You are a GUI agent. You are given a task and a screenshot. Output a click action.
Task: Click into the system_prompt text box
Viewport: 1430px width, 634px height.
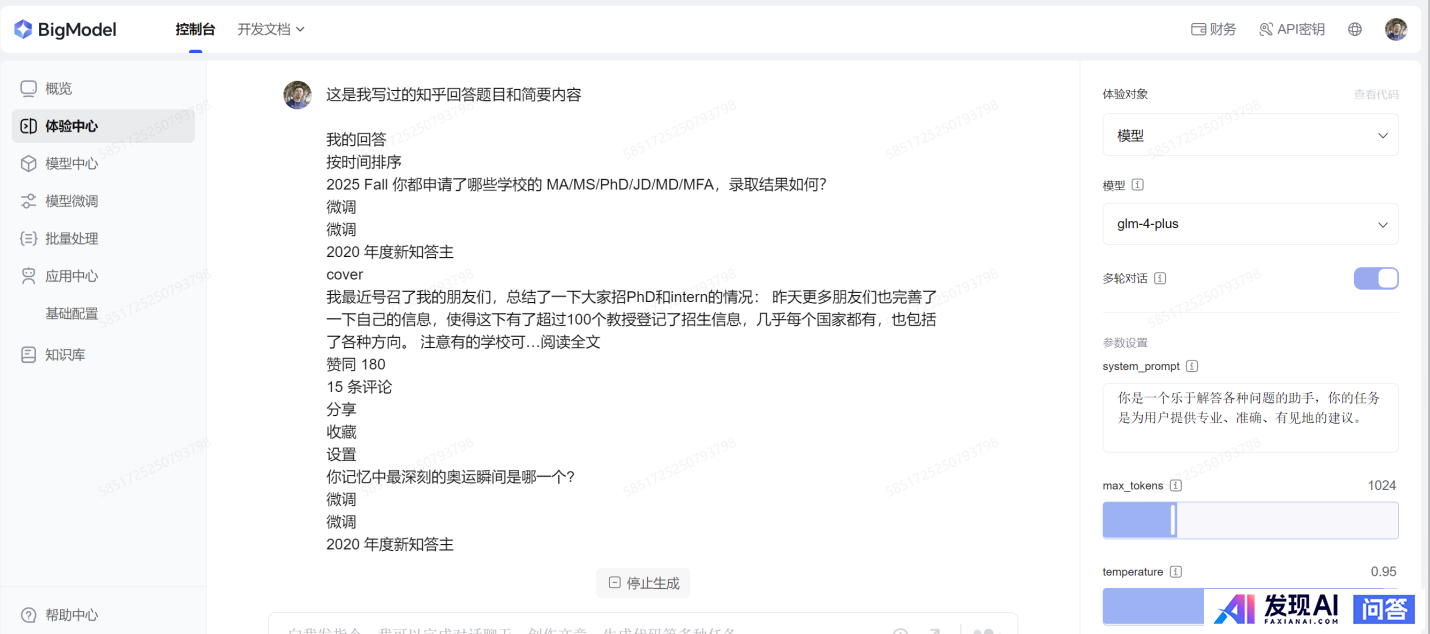tap(1250, 418)
